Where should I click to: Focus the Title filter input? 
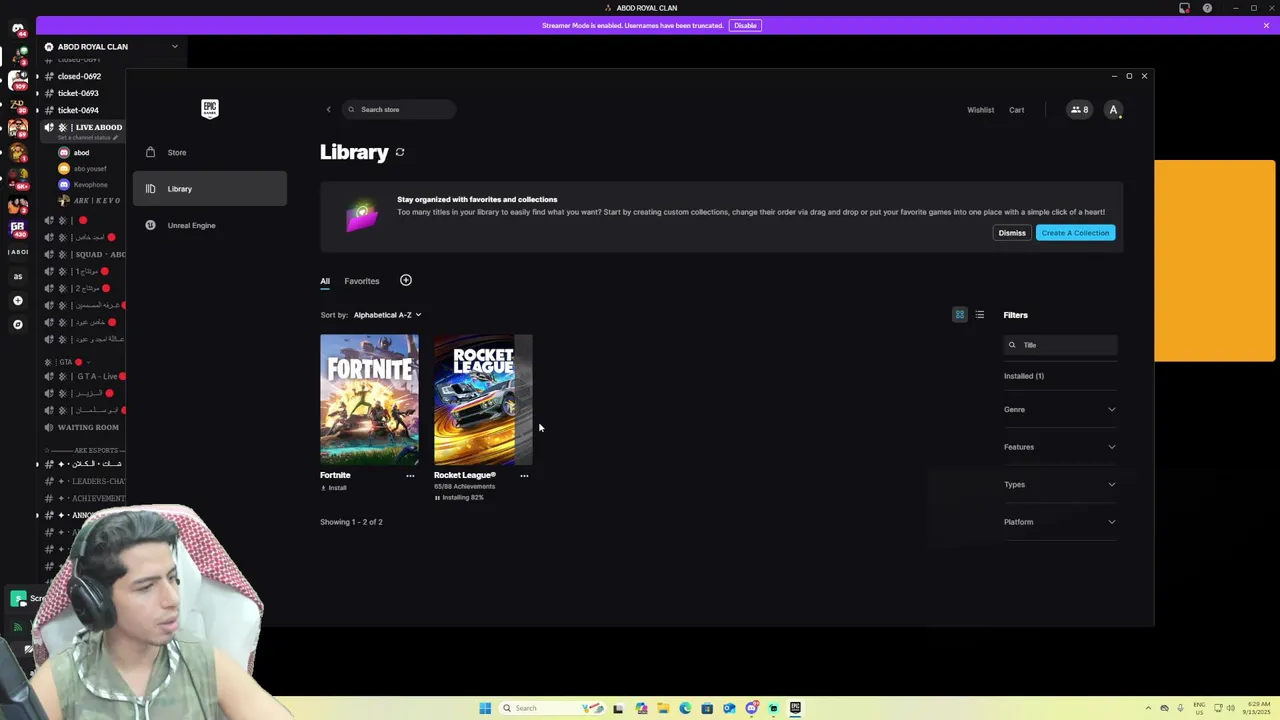pos(1060,345)
